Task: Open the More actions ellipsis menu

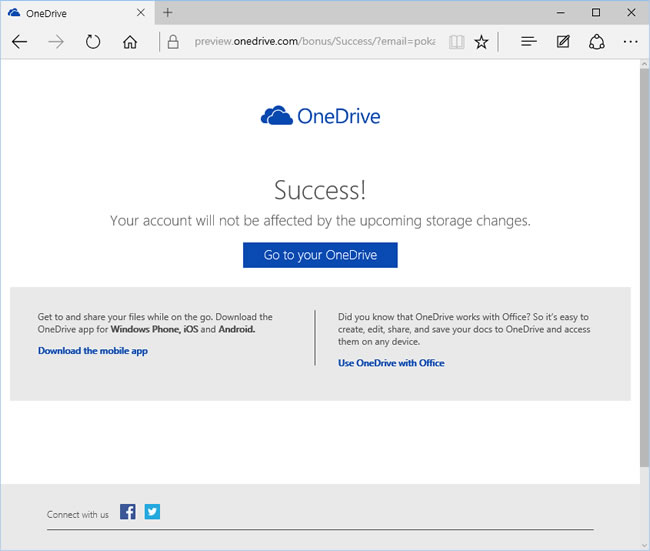Action: [x=631, y=42]
